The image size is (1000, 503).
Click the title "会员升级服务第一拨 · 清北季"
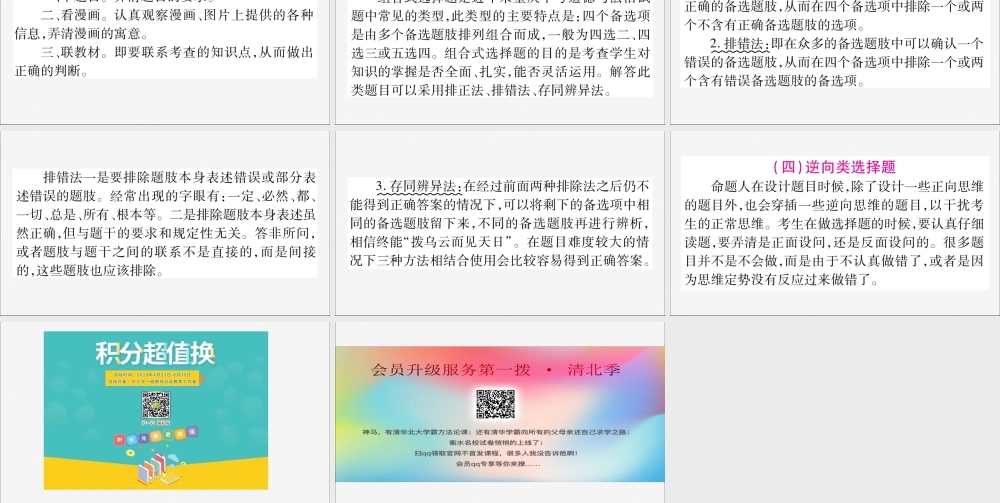coord(496,370)
